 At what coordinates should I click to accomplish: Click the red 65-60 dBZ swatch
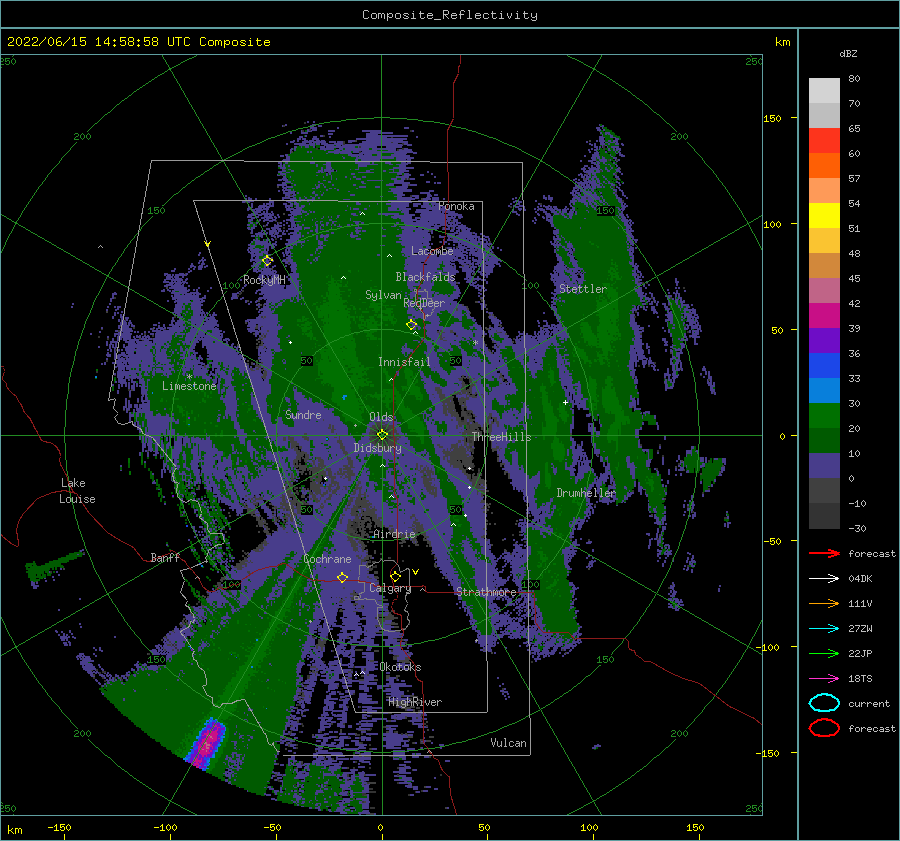pos(824,141)
